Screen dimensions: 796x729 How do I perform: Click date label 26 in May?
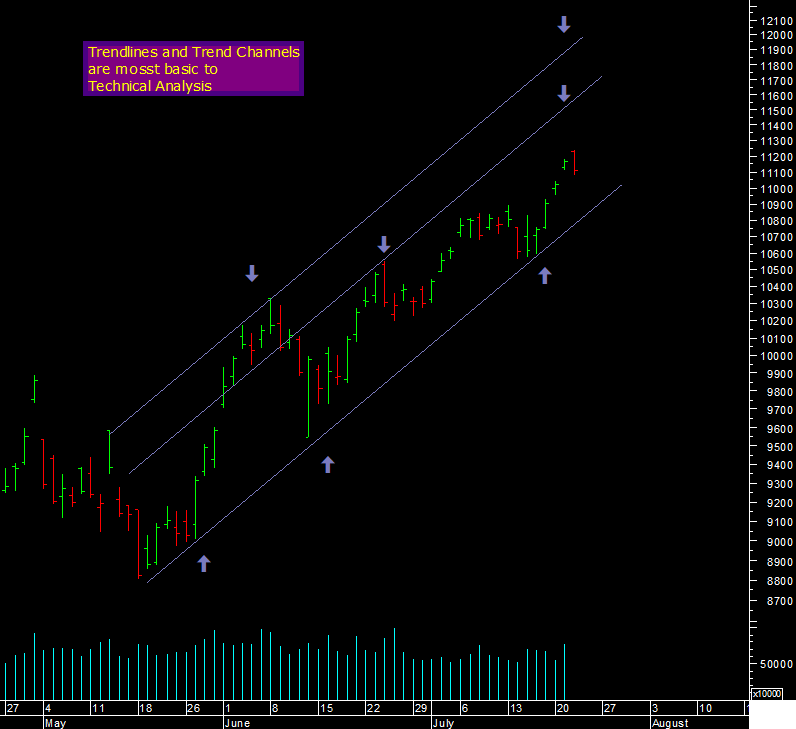pos(193,708)
